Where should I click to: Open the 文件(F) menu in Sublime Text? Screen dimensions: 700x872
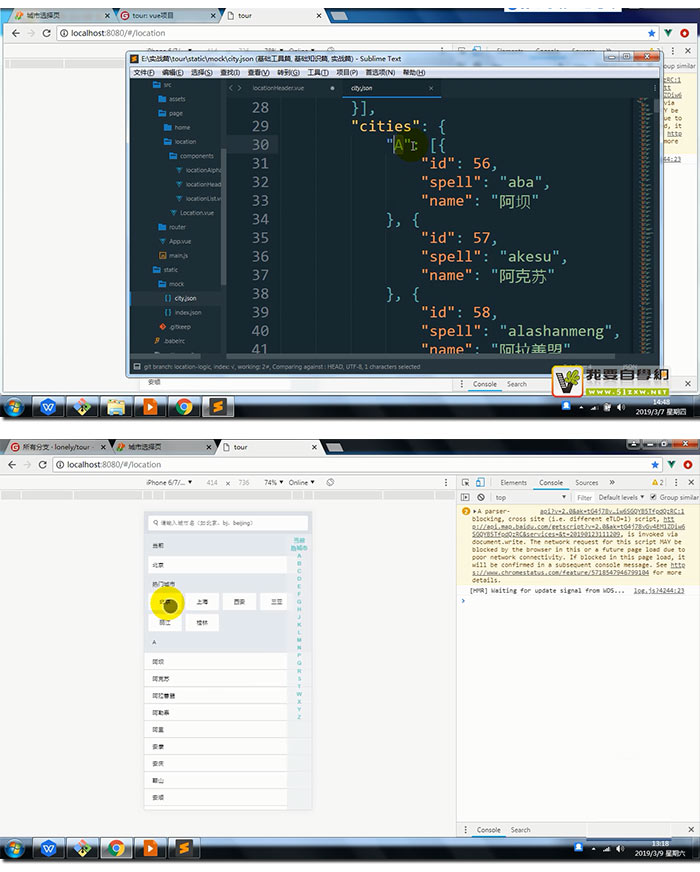143,73
